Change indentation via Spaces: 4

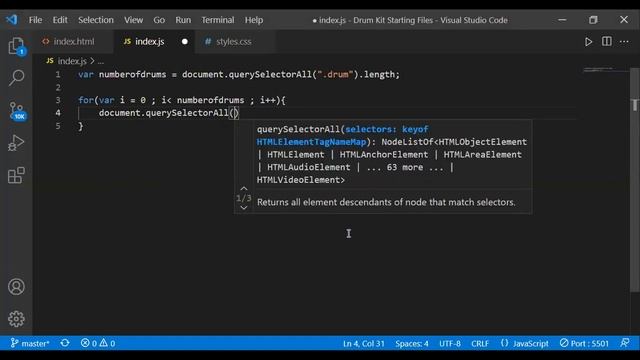tap(411, 343)
